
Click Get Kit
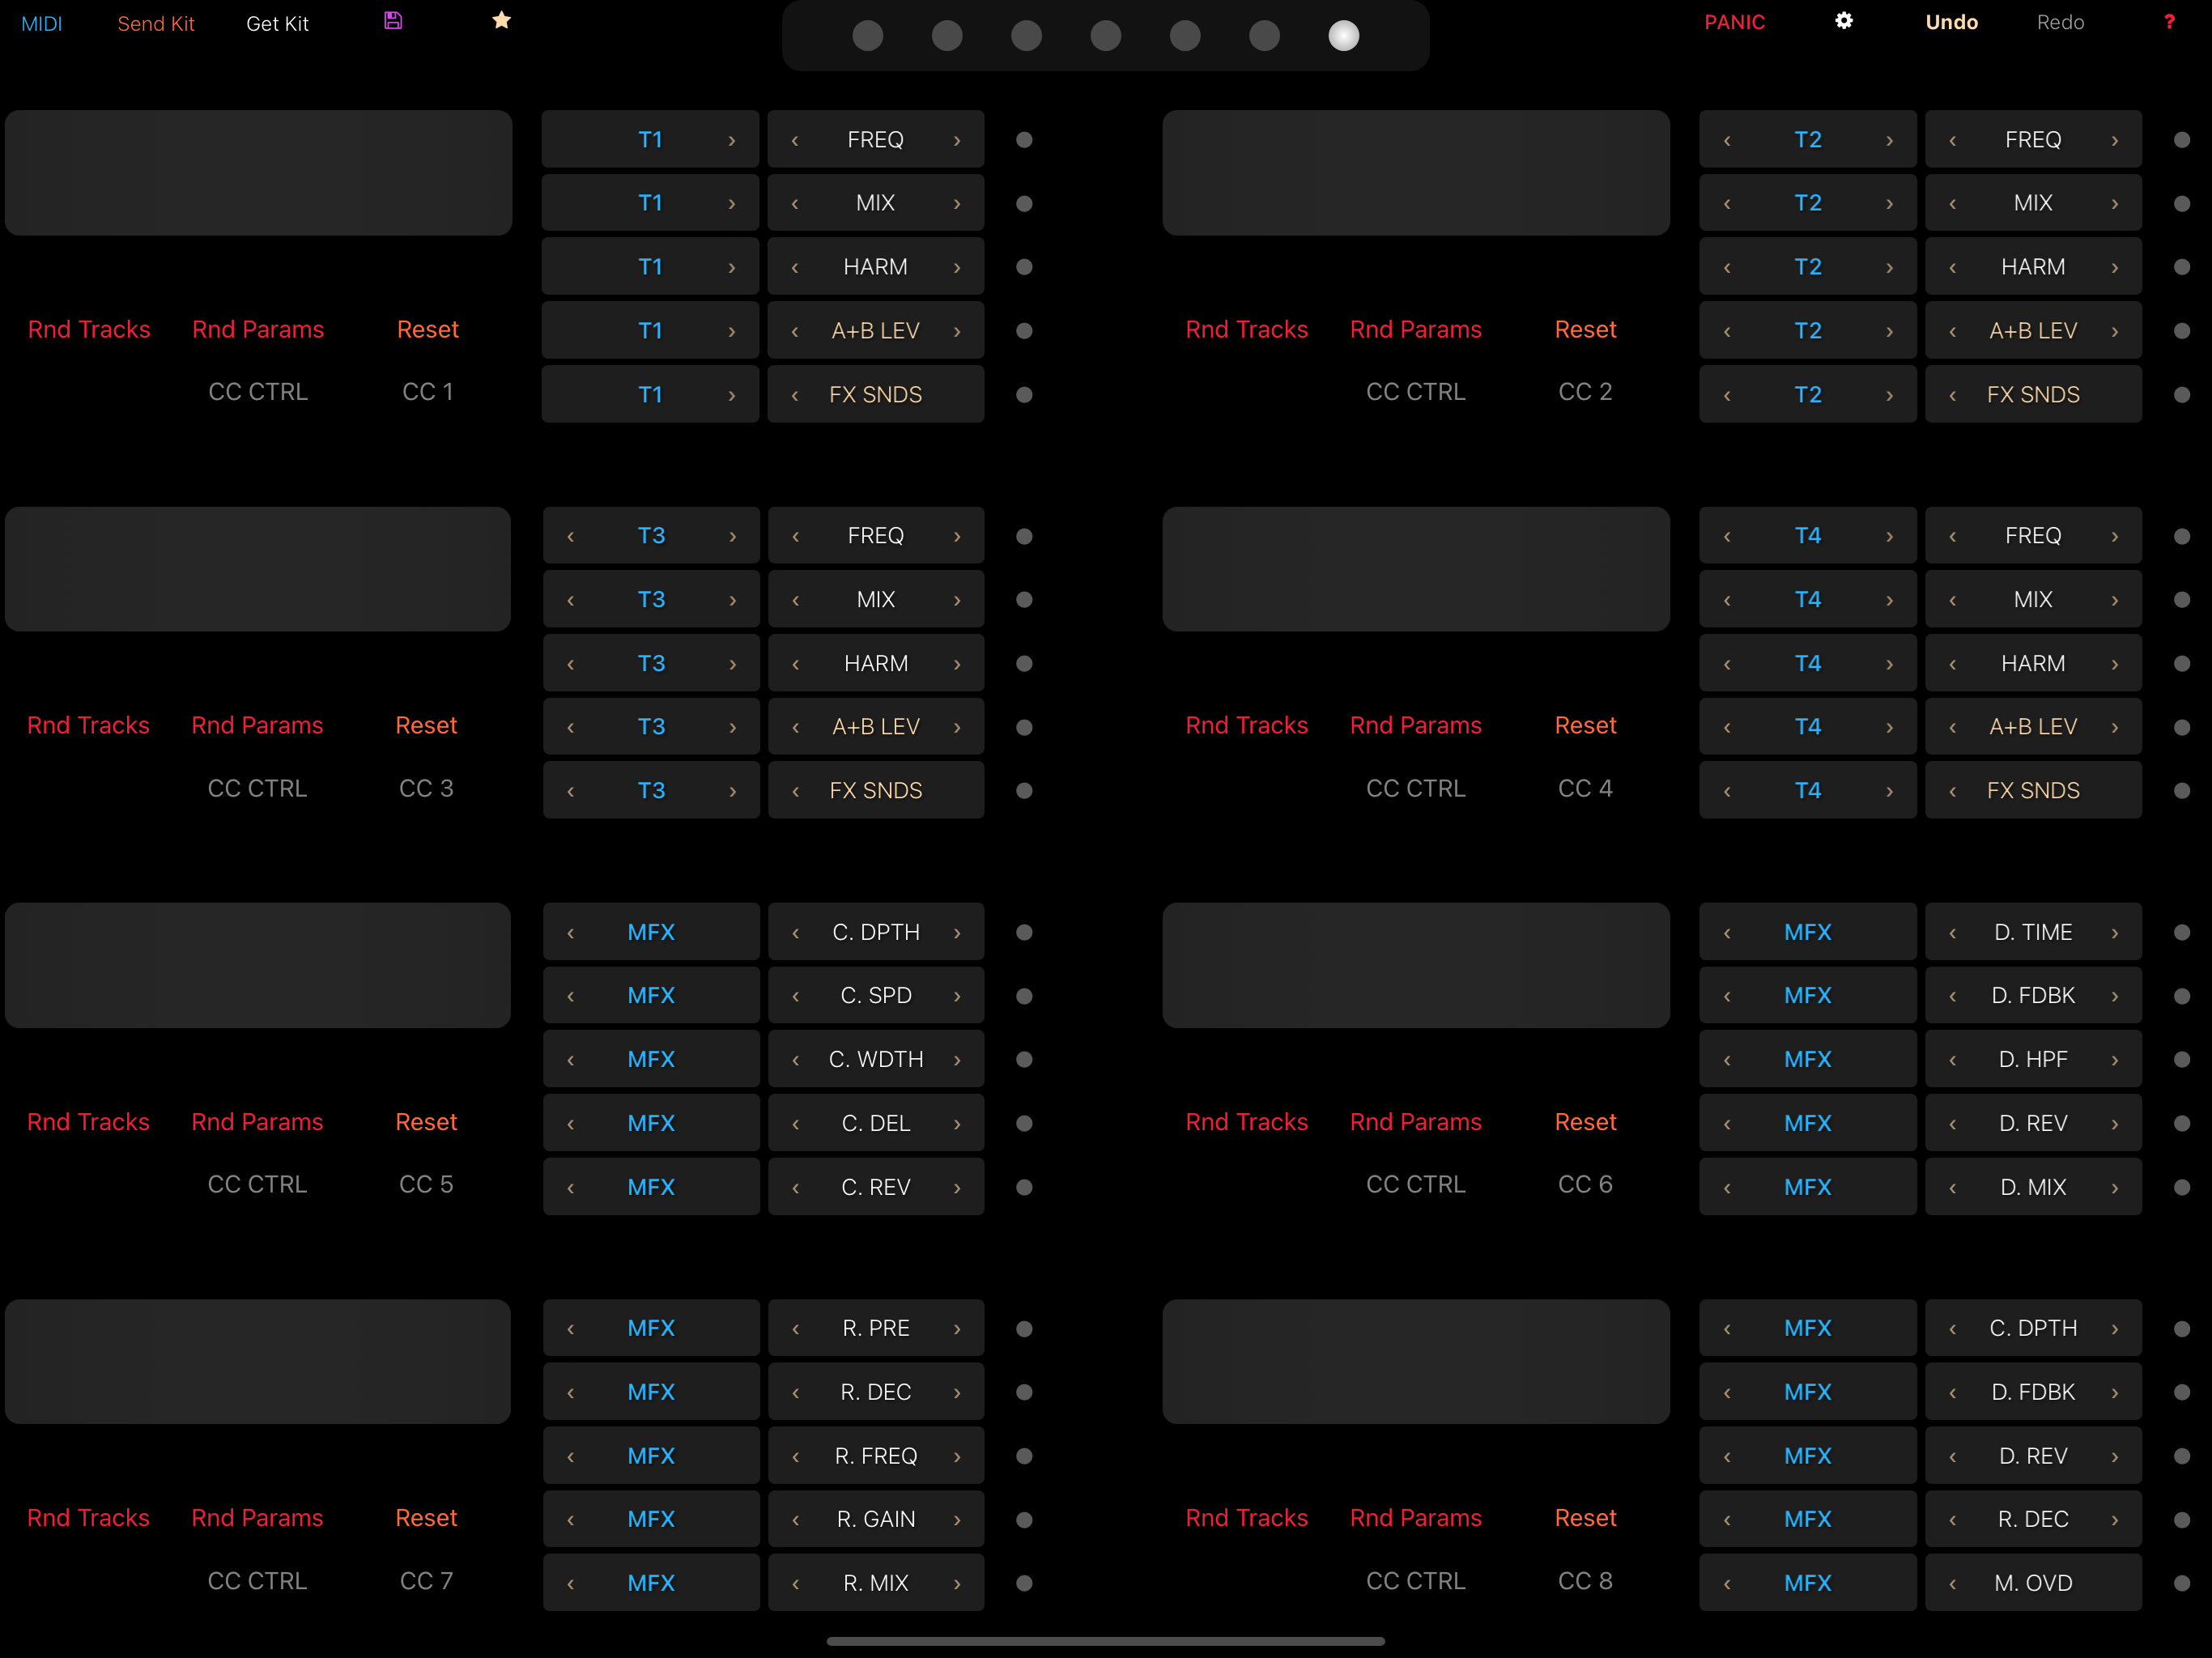pos(277,23)
